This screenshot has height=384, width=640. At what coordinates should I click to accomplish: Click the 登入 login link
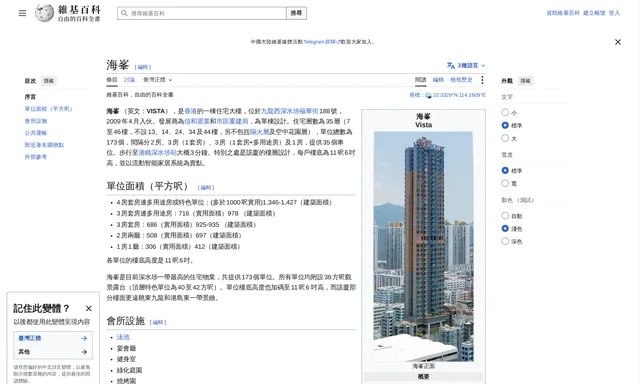614,13
